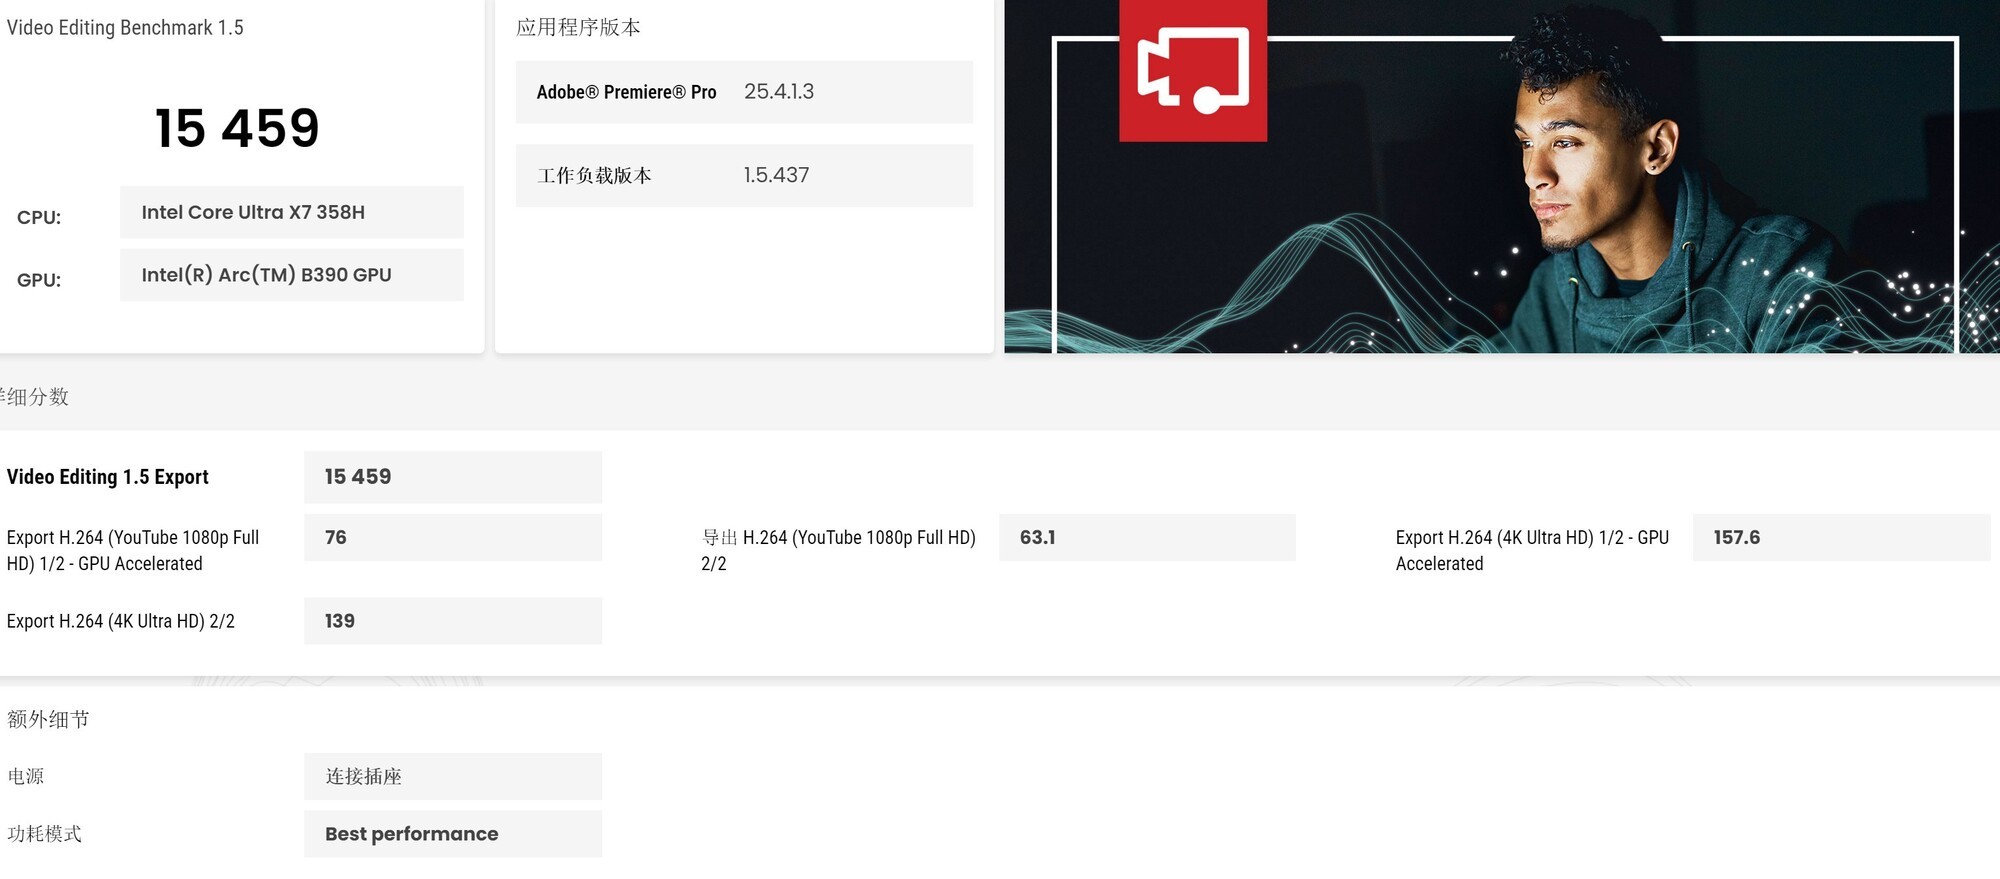Click the 功耗模式 label
Image resolution: width=2000 pixels, height=879 pixels.
[x=44, y=833]
